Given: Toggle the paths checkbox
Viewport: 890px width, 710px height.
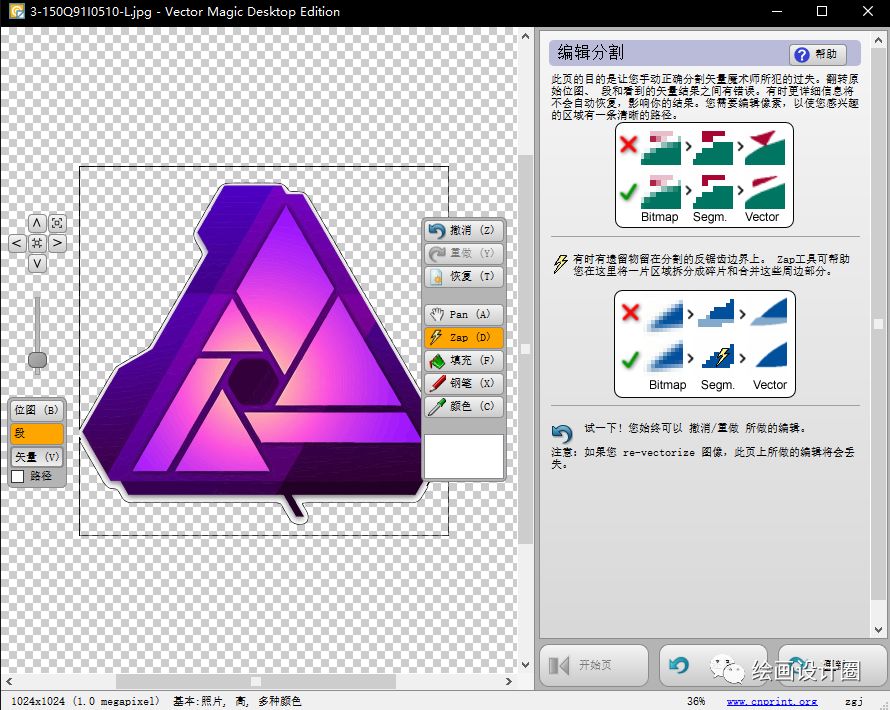Looking at the screenshot, I should tap(18, 476).
